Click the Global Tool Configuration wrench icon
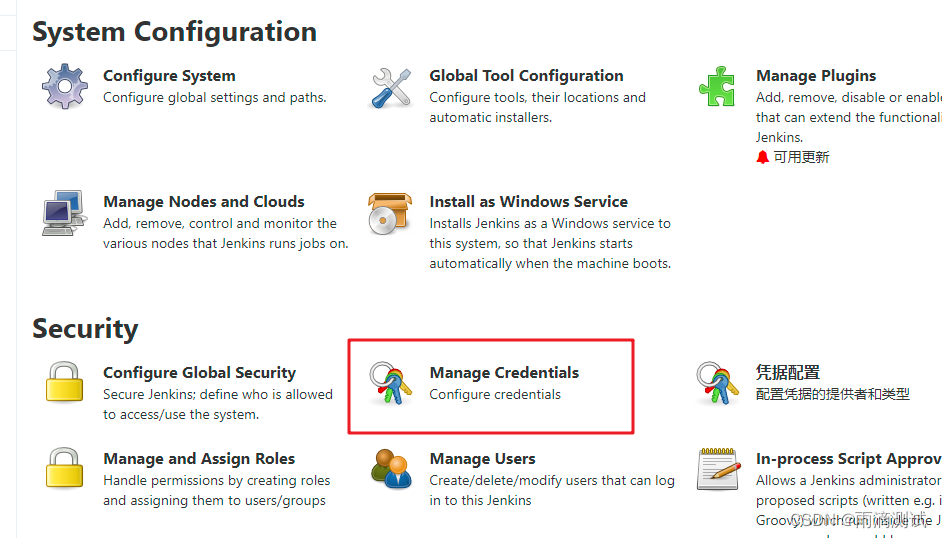The width and height of the screenshot is (942, 538). 391,88
